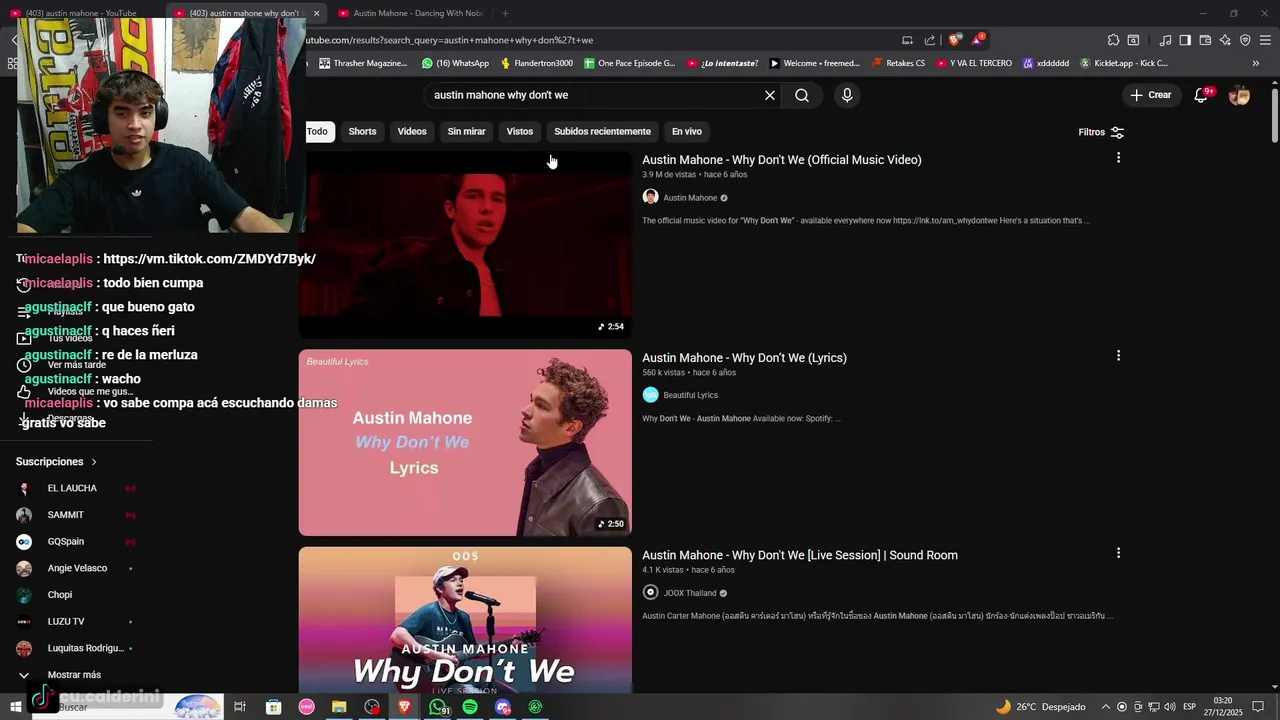Open Why Don't We (Official Music Video) title
Image resolution: width=1280 pixels, height=720 pixels.
click(782, 160)
